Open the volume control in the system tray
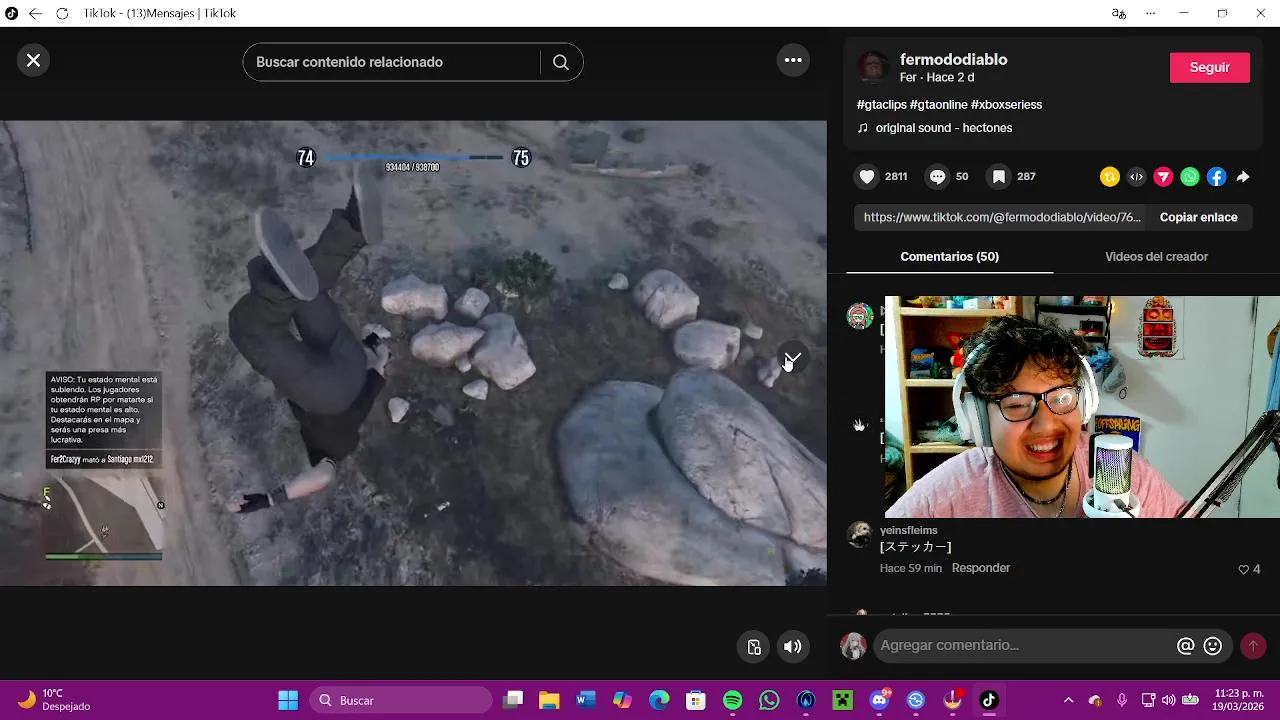The image size is (1280, 720). coord(1169,700)
